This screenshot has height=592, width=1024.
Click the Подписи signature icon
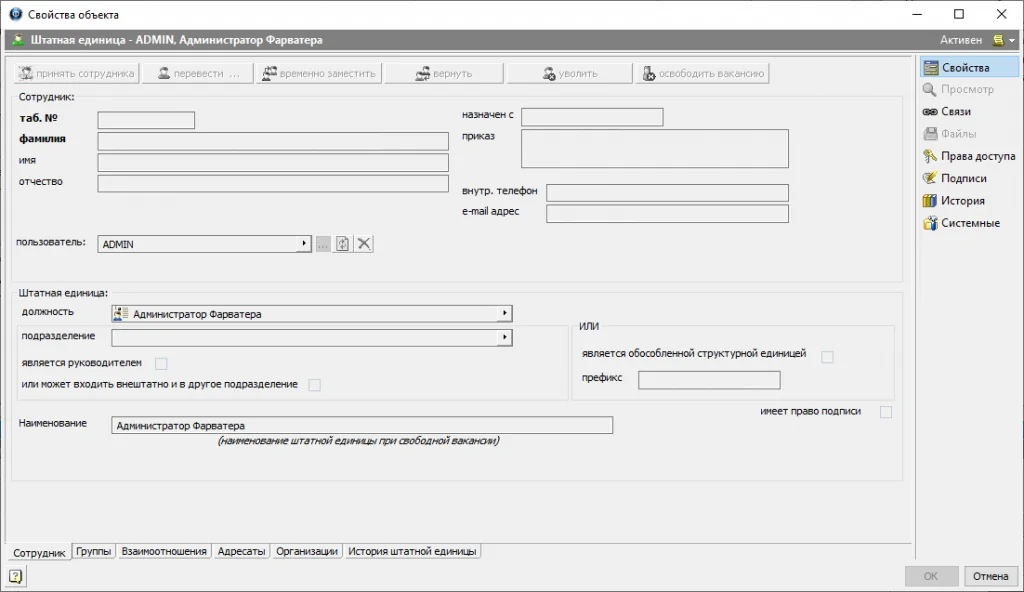[x=929, y=178]
